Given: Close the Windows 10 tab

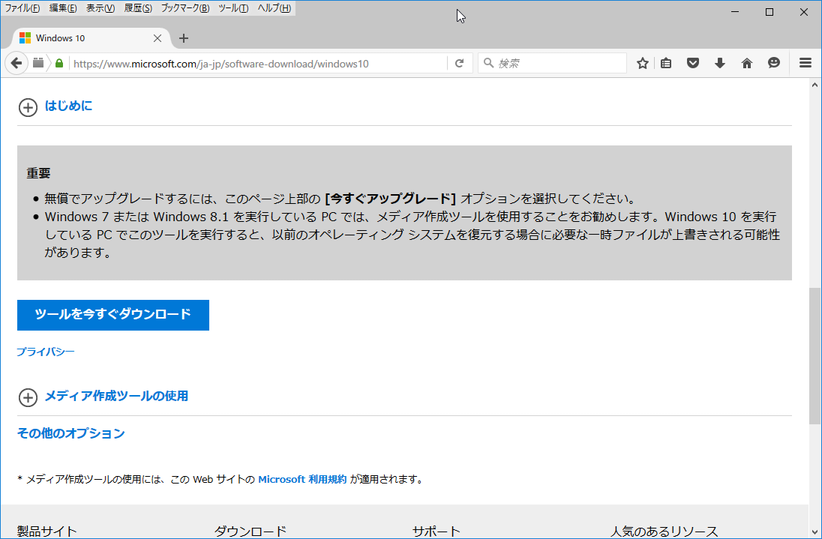Looking at the screenshot, I should 157,38.
